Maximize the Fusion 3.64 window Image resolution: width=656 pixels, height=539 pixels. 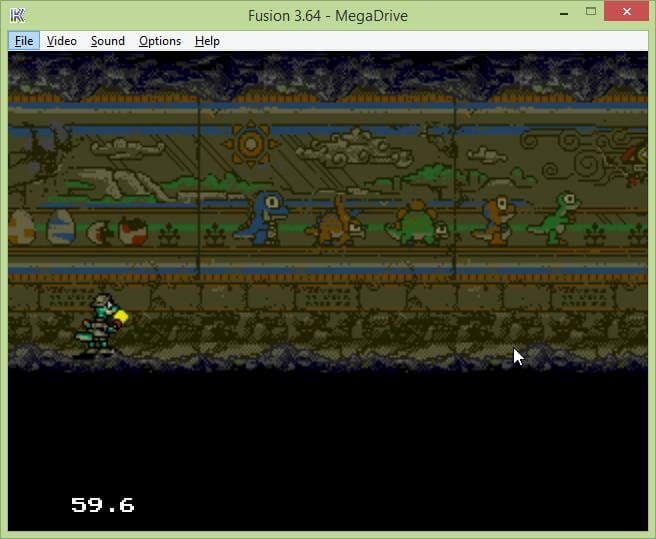click(x=591, y=12)
